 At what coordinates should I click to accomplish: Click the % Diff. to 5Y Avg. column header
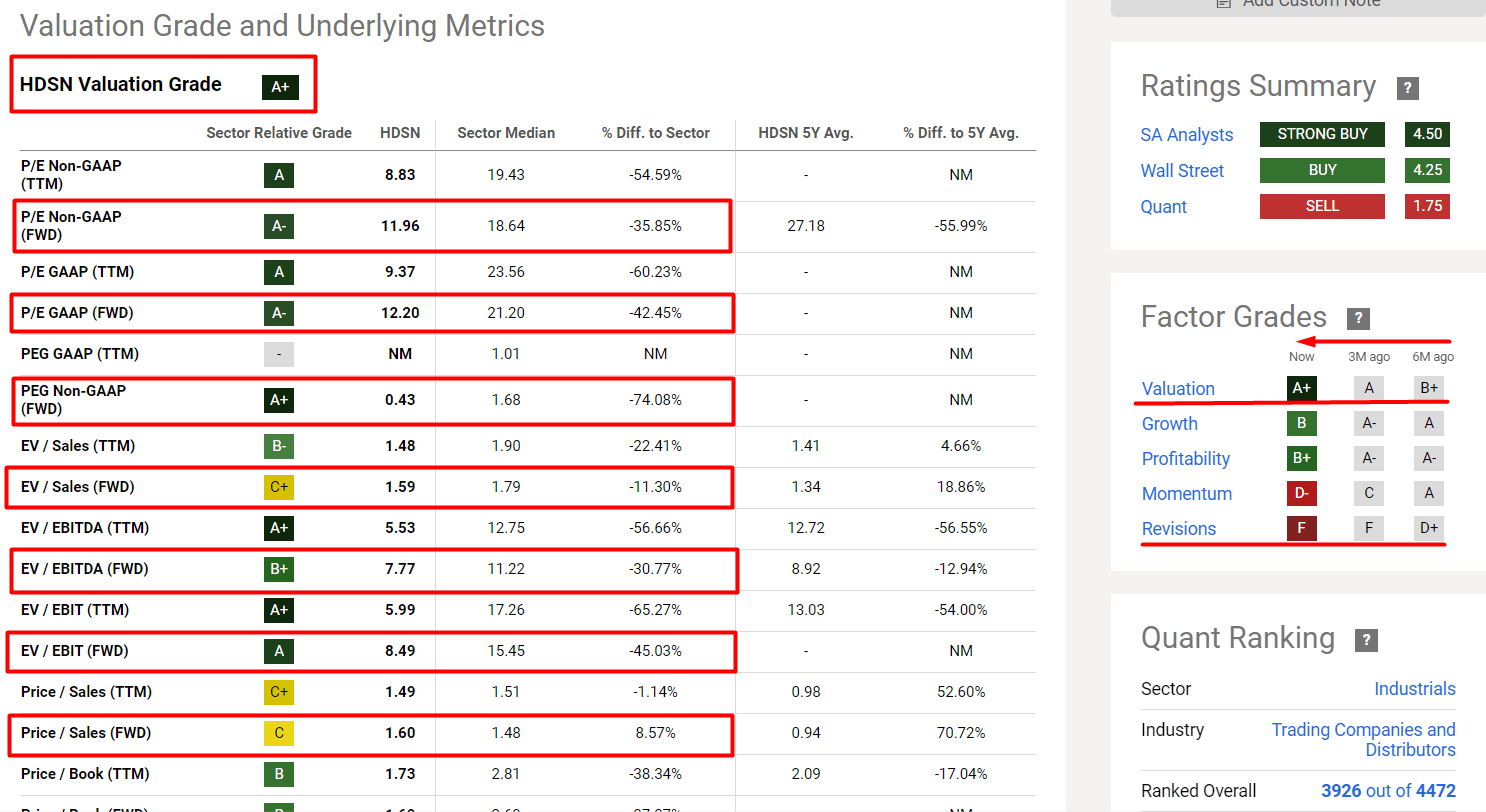961,133
